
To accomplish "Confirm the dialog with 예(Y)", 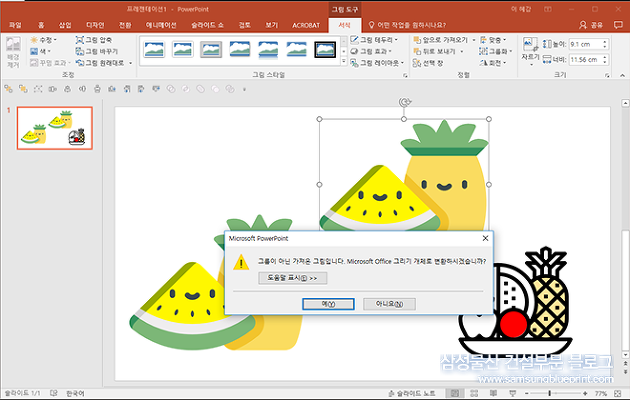I will (x=328, y=304).
